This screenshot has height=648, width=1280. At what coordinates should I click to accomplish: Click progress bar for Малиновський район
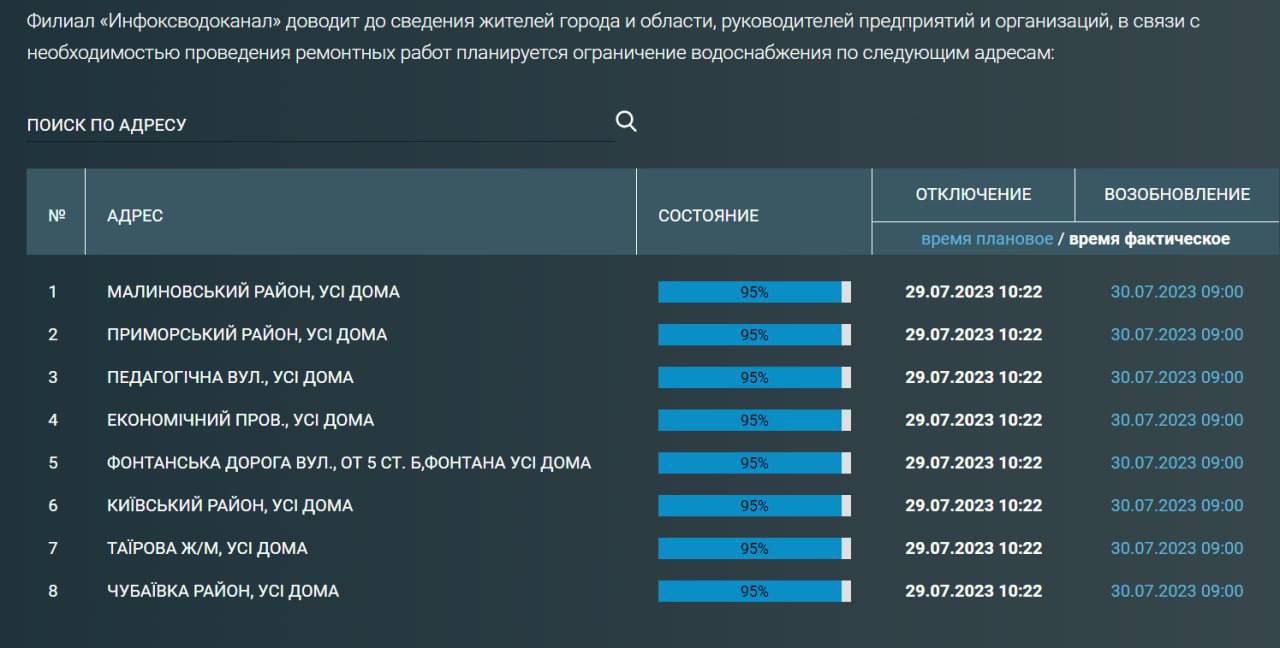[x=754, y=292]
